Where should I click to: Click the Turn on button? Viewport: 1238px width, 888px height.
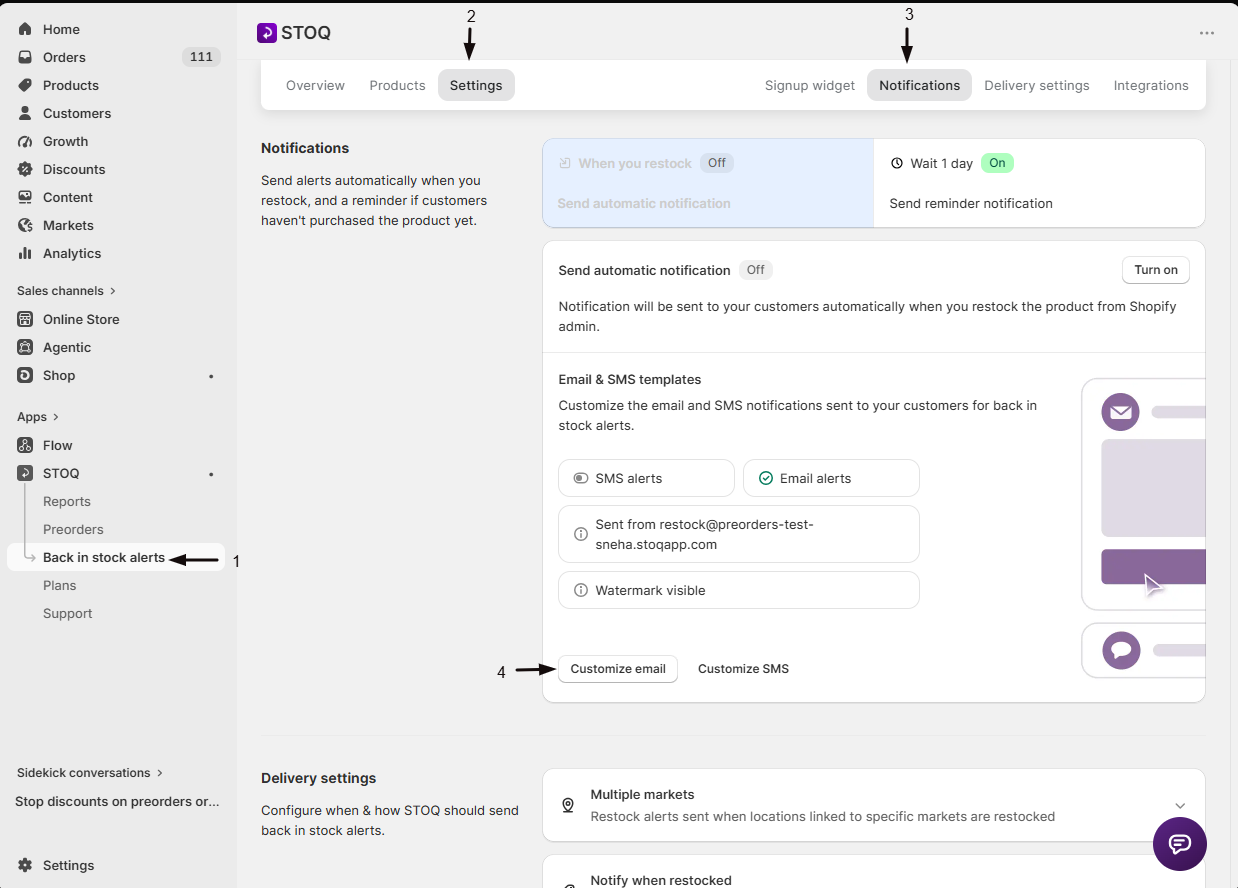1156,270
